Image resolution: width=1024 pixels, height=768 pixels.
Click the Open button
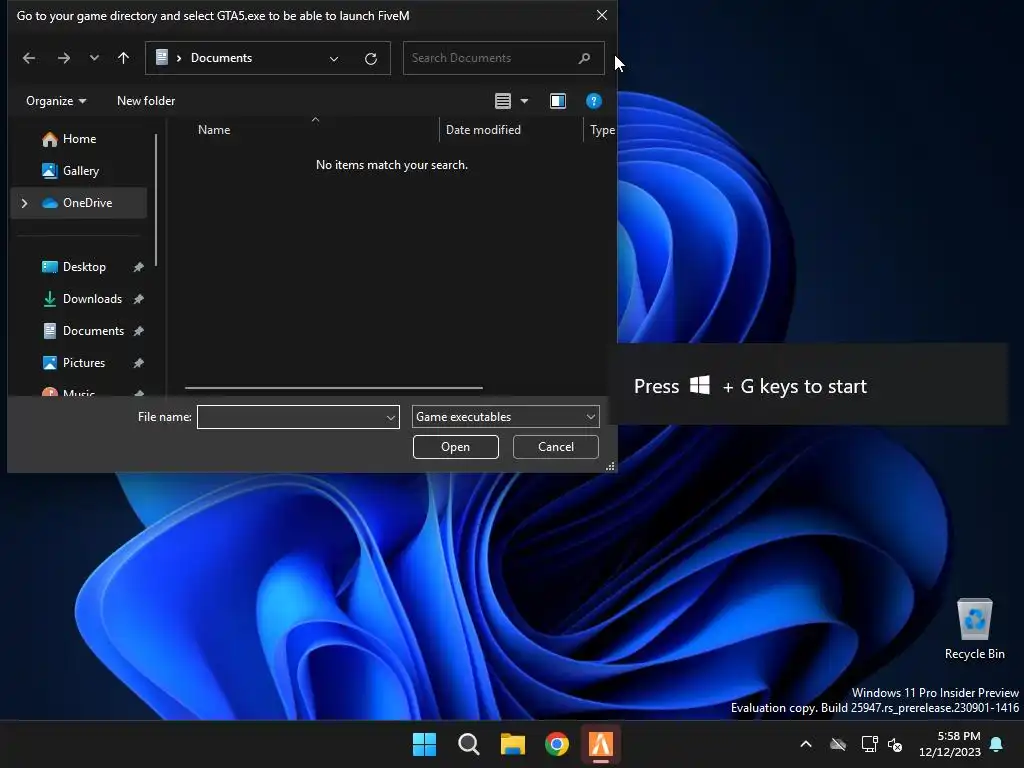[x=456, y=447]
